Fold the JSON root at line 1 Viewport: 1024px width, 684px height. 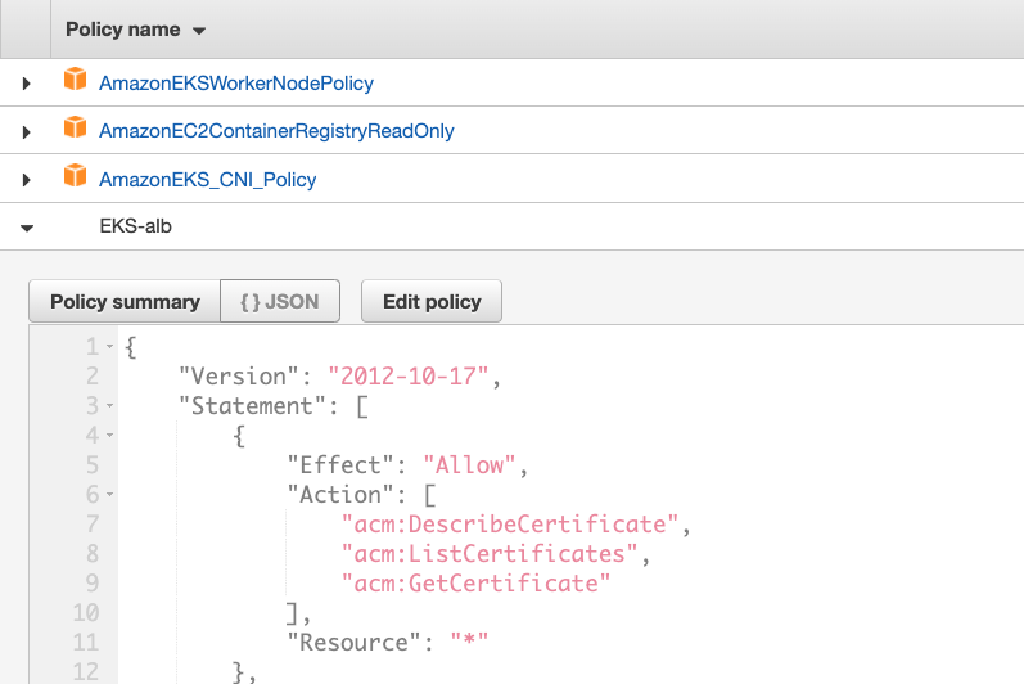point(109,348)
